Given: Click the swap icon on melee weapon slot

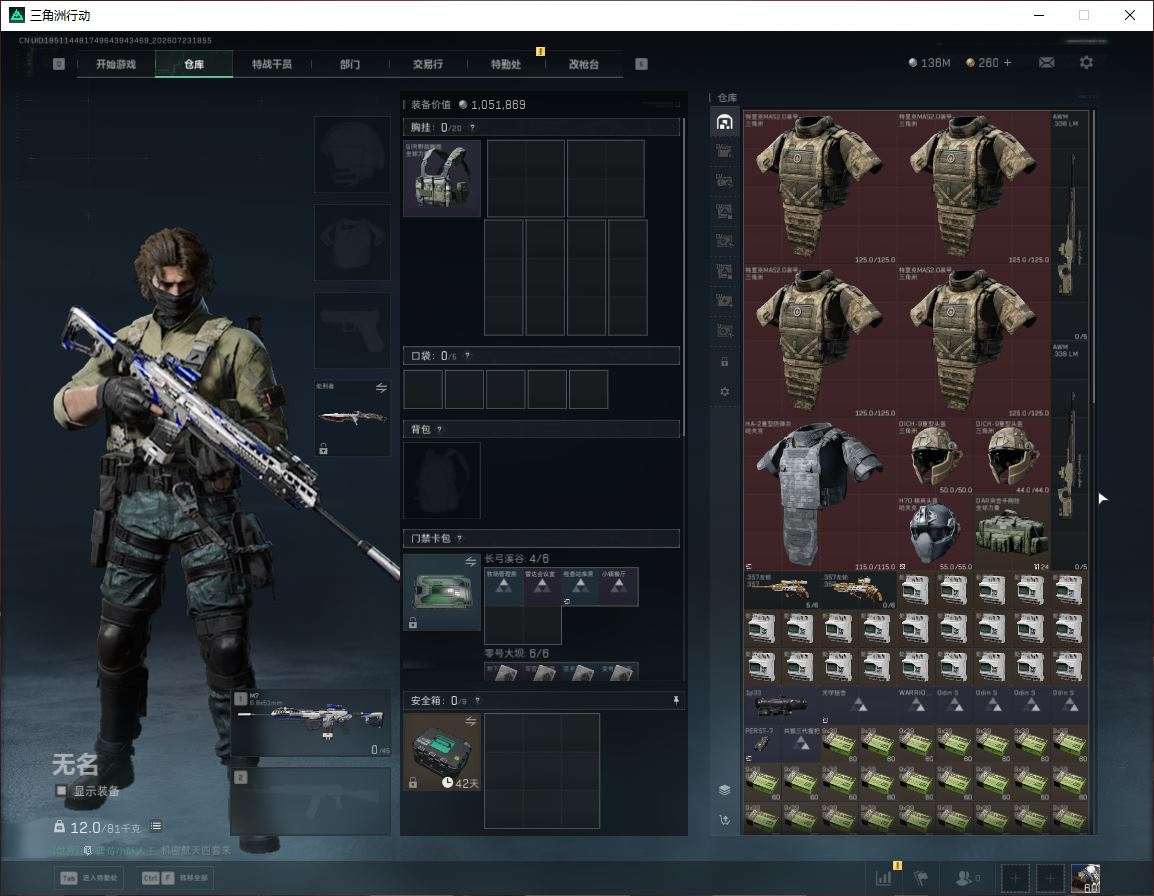Looking at the screenshot, I should tap(381, 388).
